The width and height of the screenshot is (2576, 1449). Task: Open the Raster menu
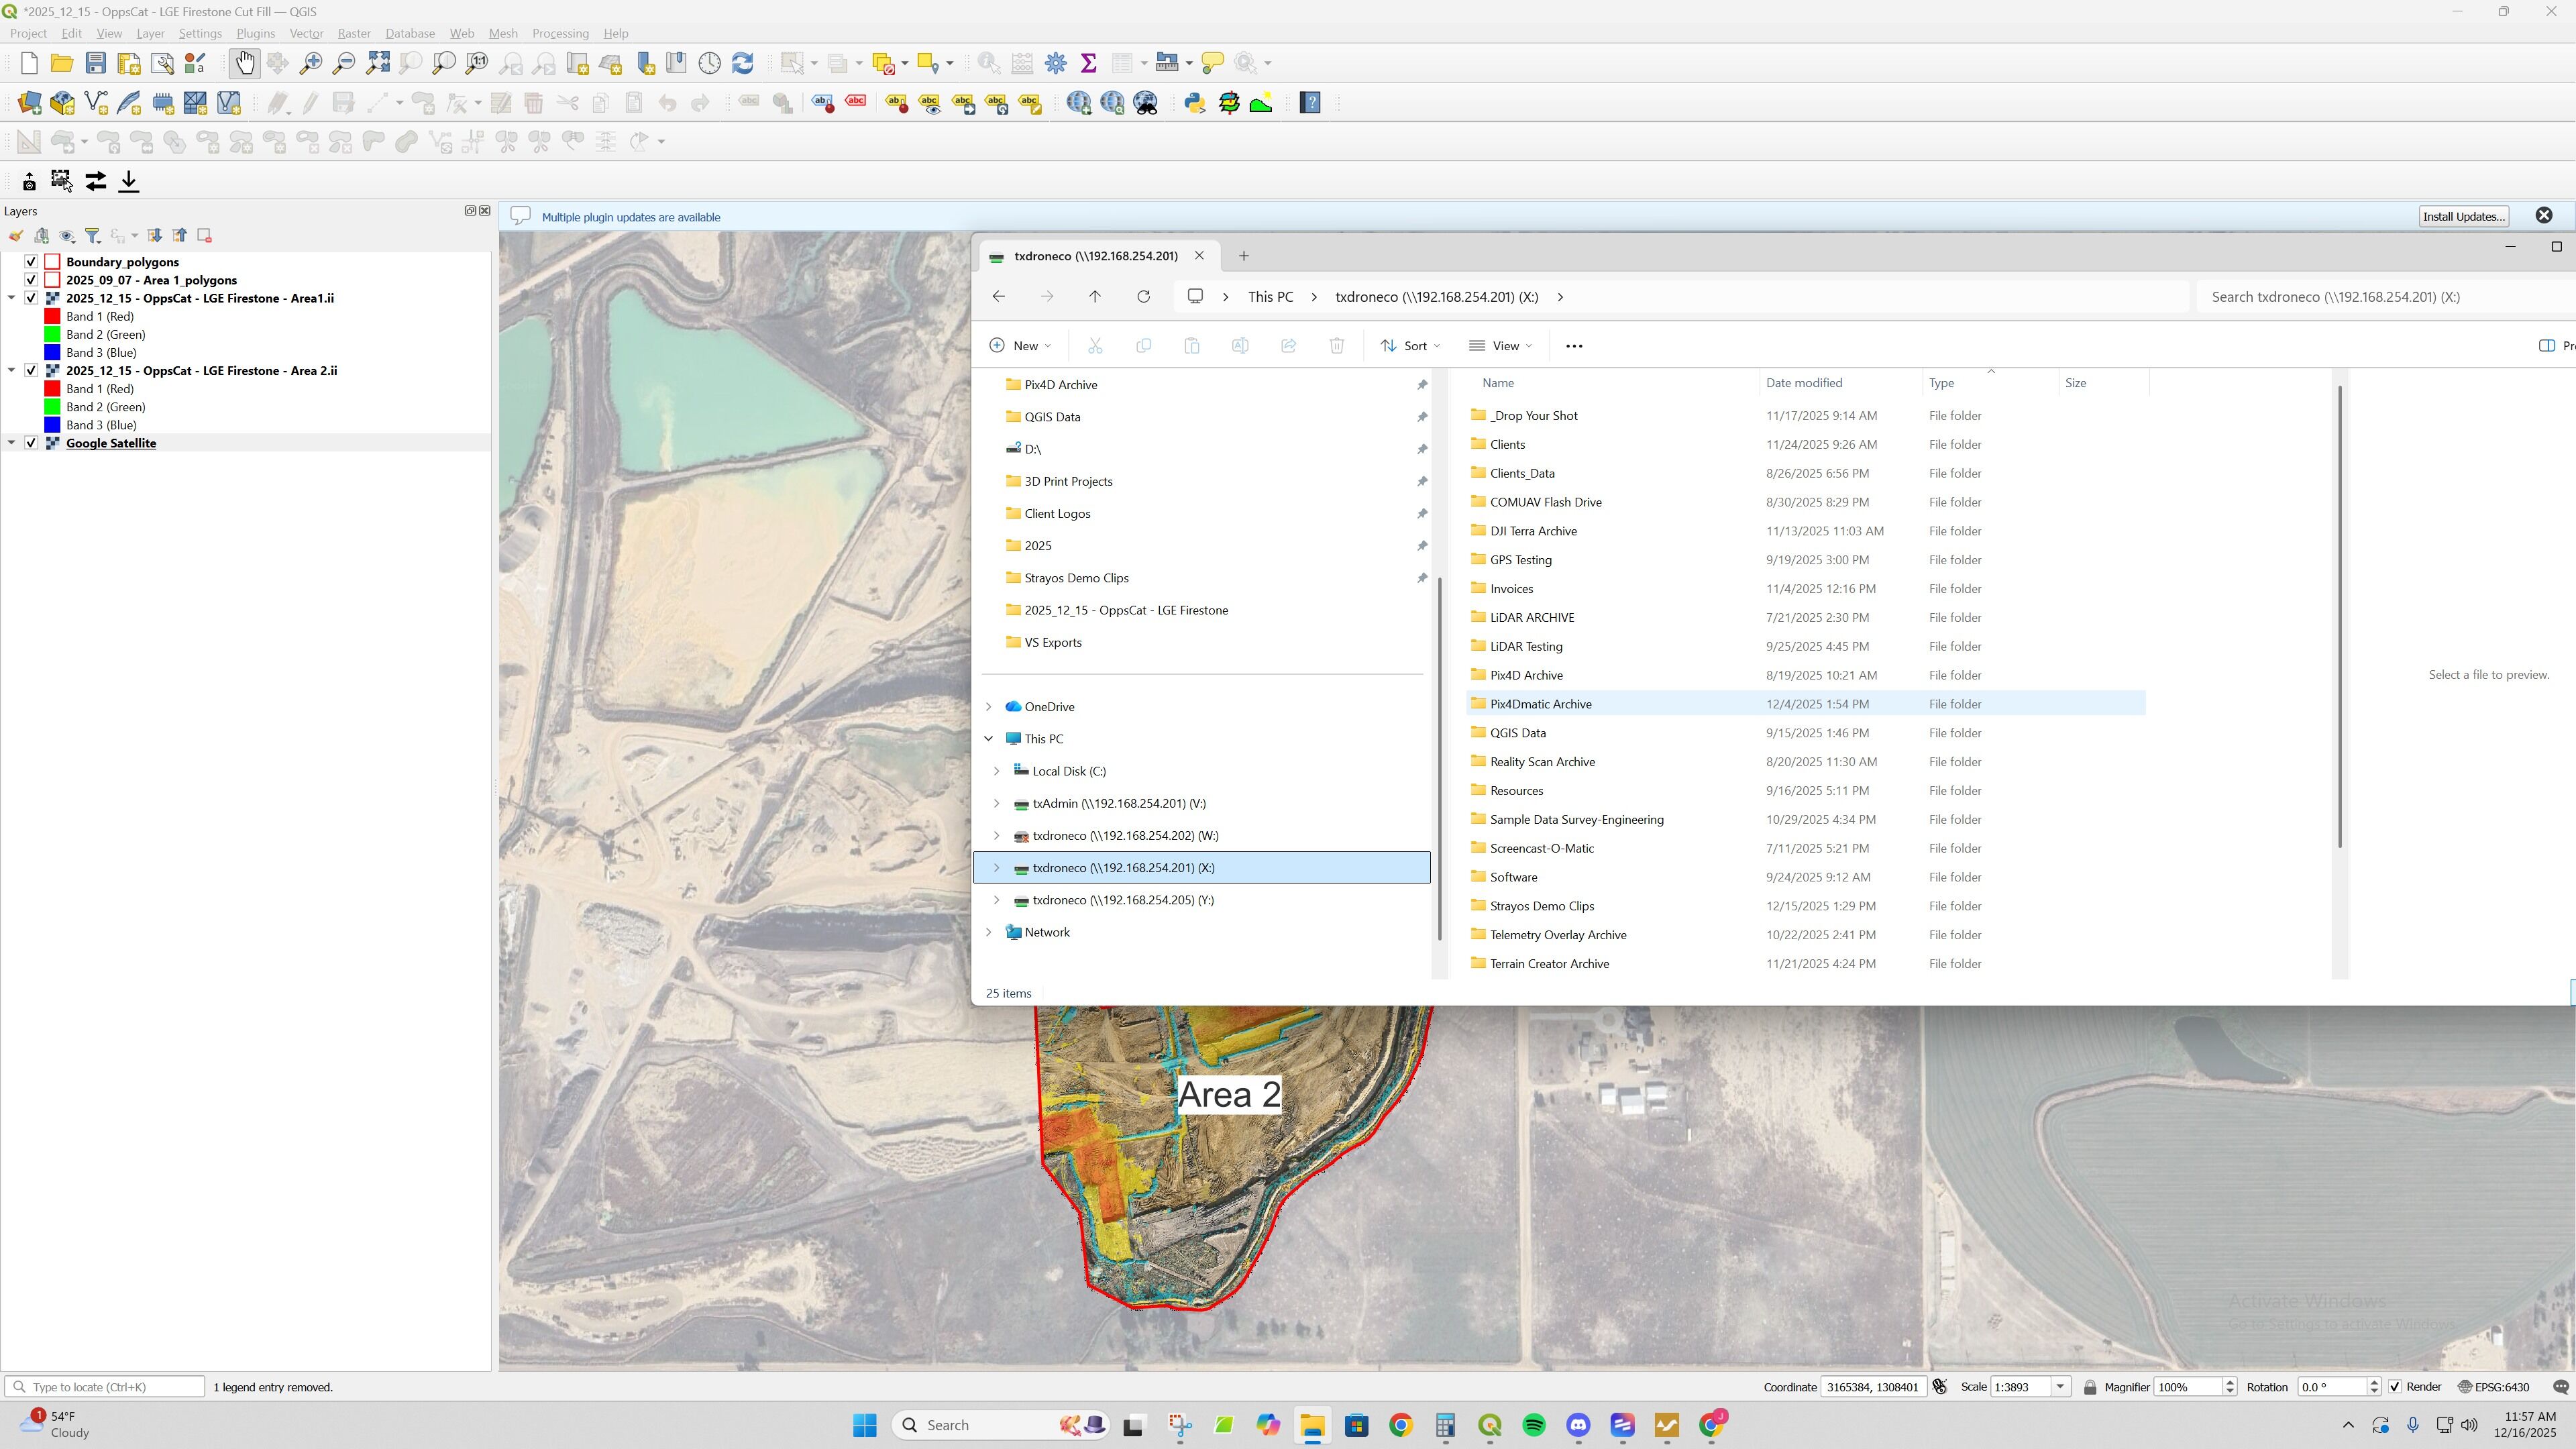tap(354, 33)
